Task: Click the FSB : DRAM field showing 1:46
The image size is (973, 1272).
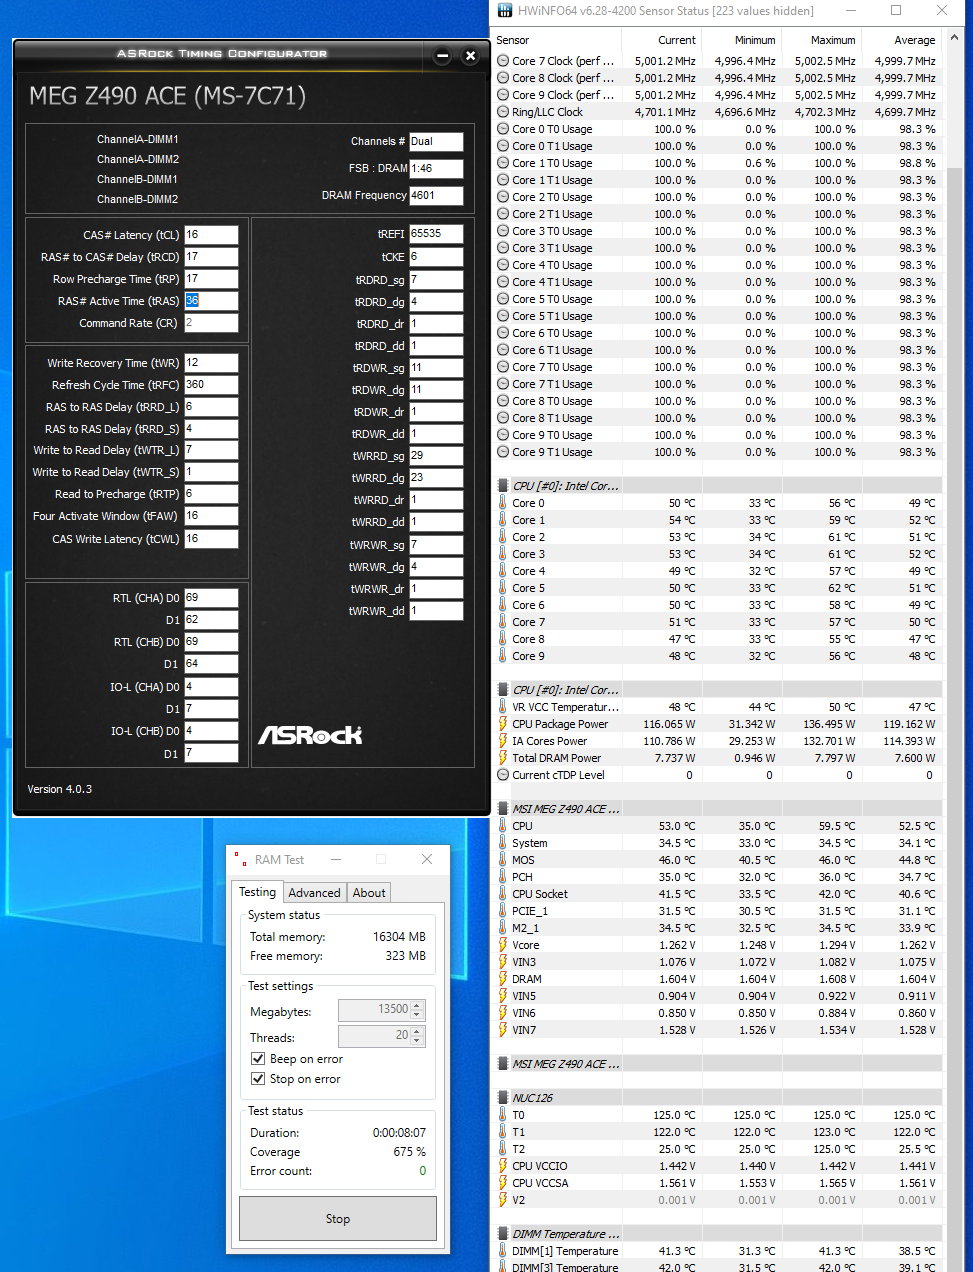Action: [x=436, y=169]
